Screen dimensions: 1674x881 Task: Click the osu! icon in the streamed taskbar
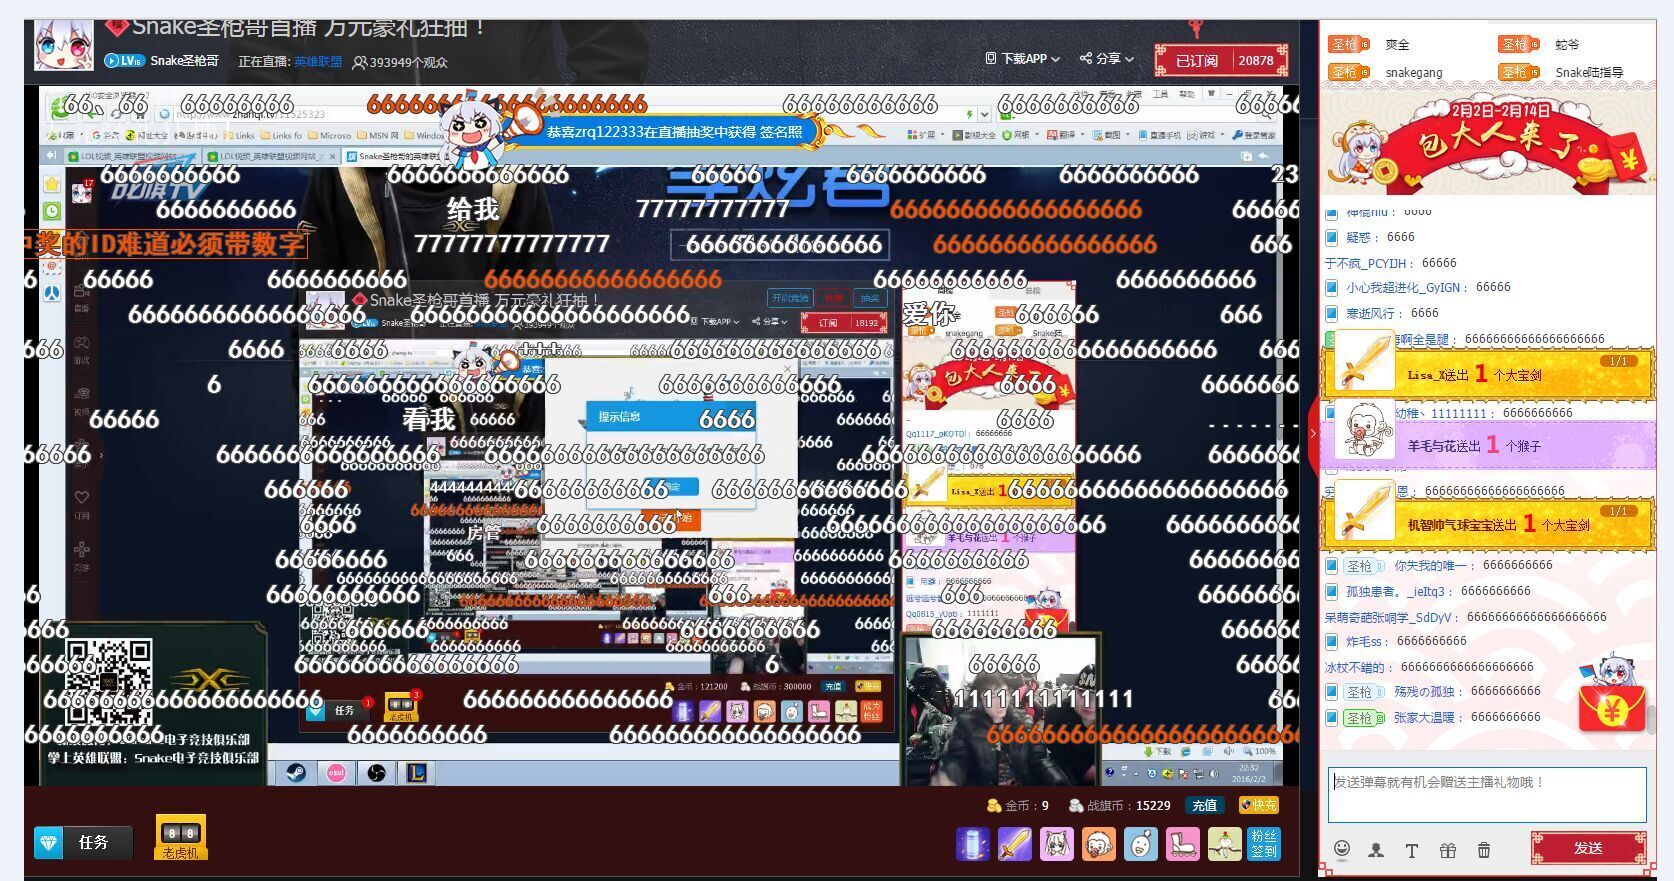[337, 773]
